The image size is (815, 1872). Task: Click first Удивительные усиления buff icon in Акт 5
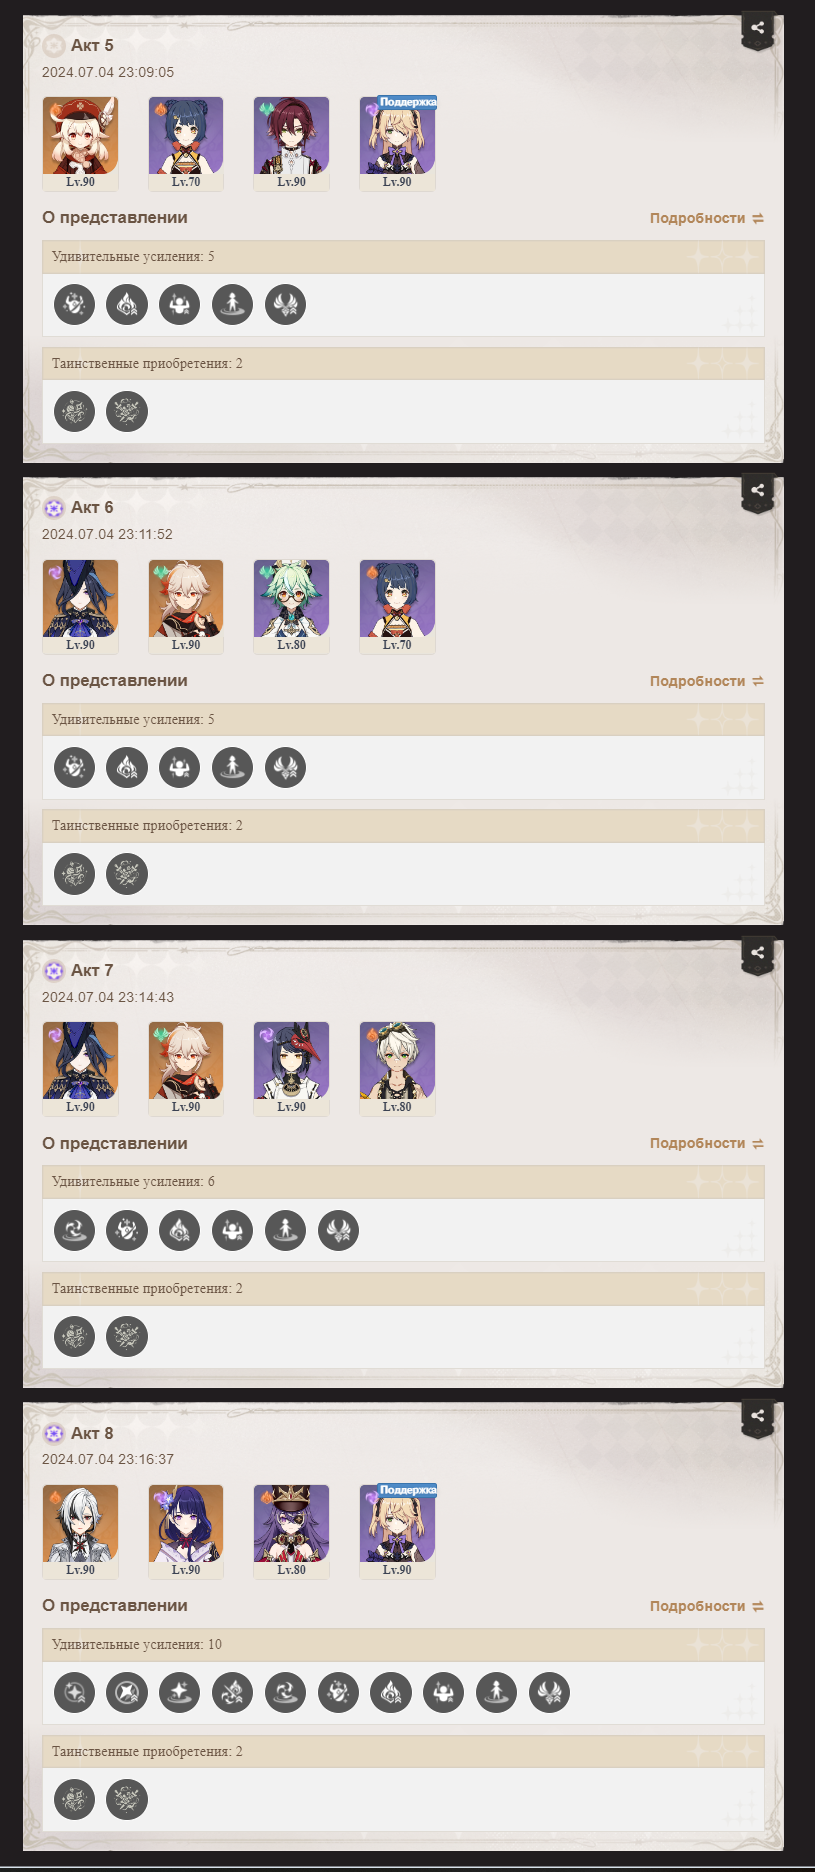(74, 304)
